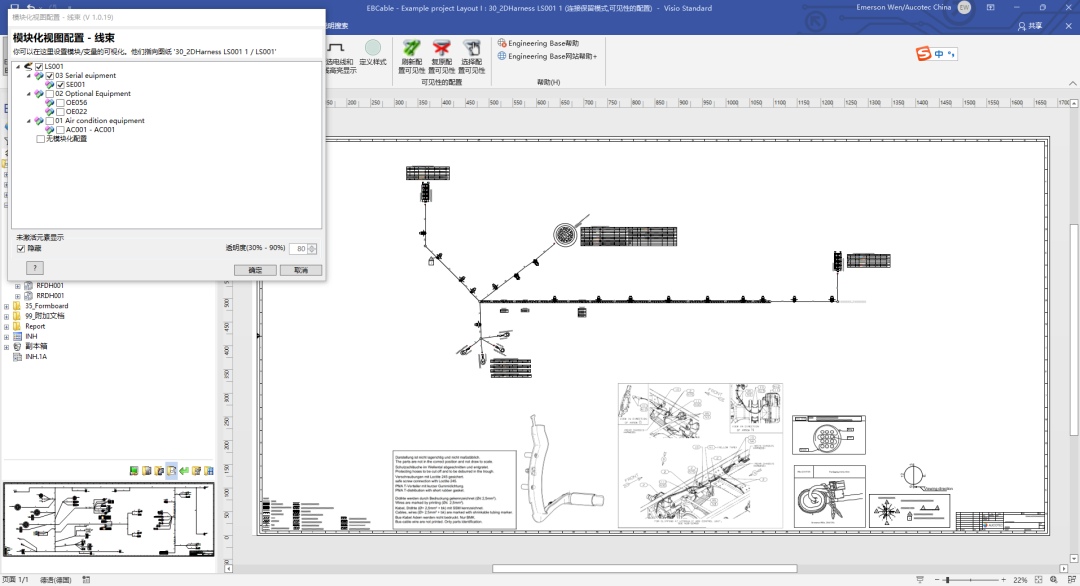Toggle the 隐藏 hide checkbox
The width and height of the screenshot is (1080, 586).
point(21,248)
